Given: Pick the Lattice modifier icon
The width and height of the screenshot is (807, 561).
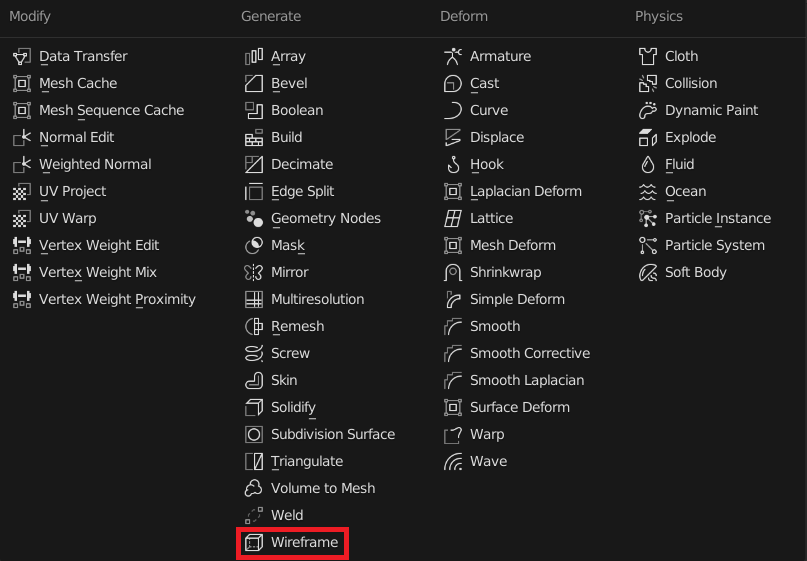Looking at the screenshot, I should pyautogui.click(x=453, y=218).
